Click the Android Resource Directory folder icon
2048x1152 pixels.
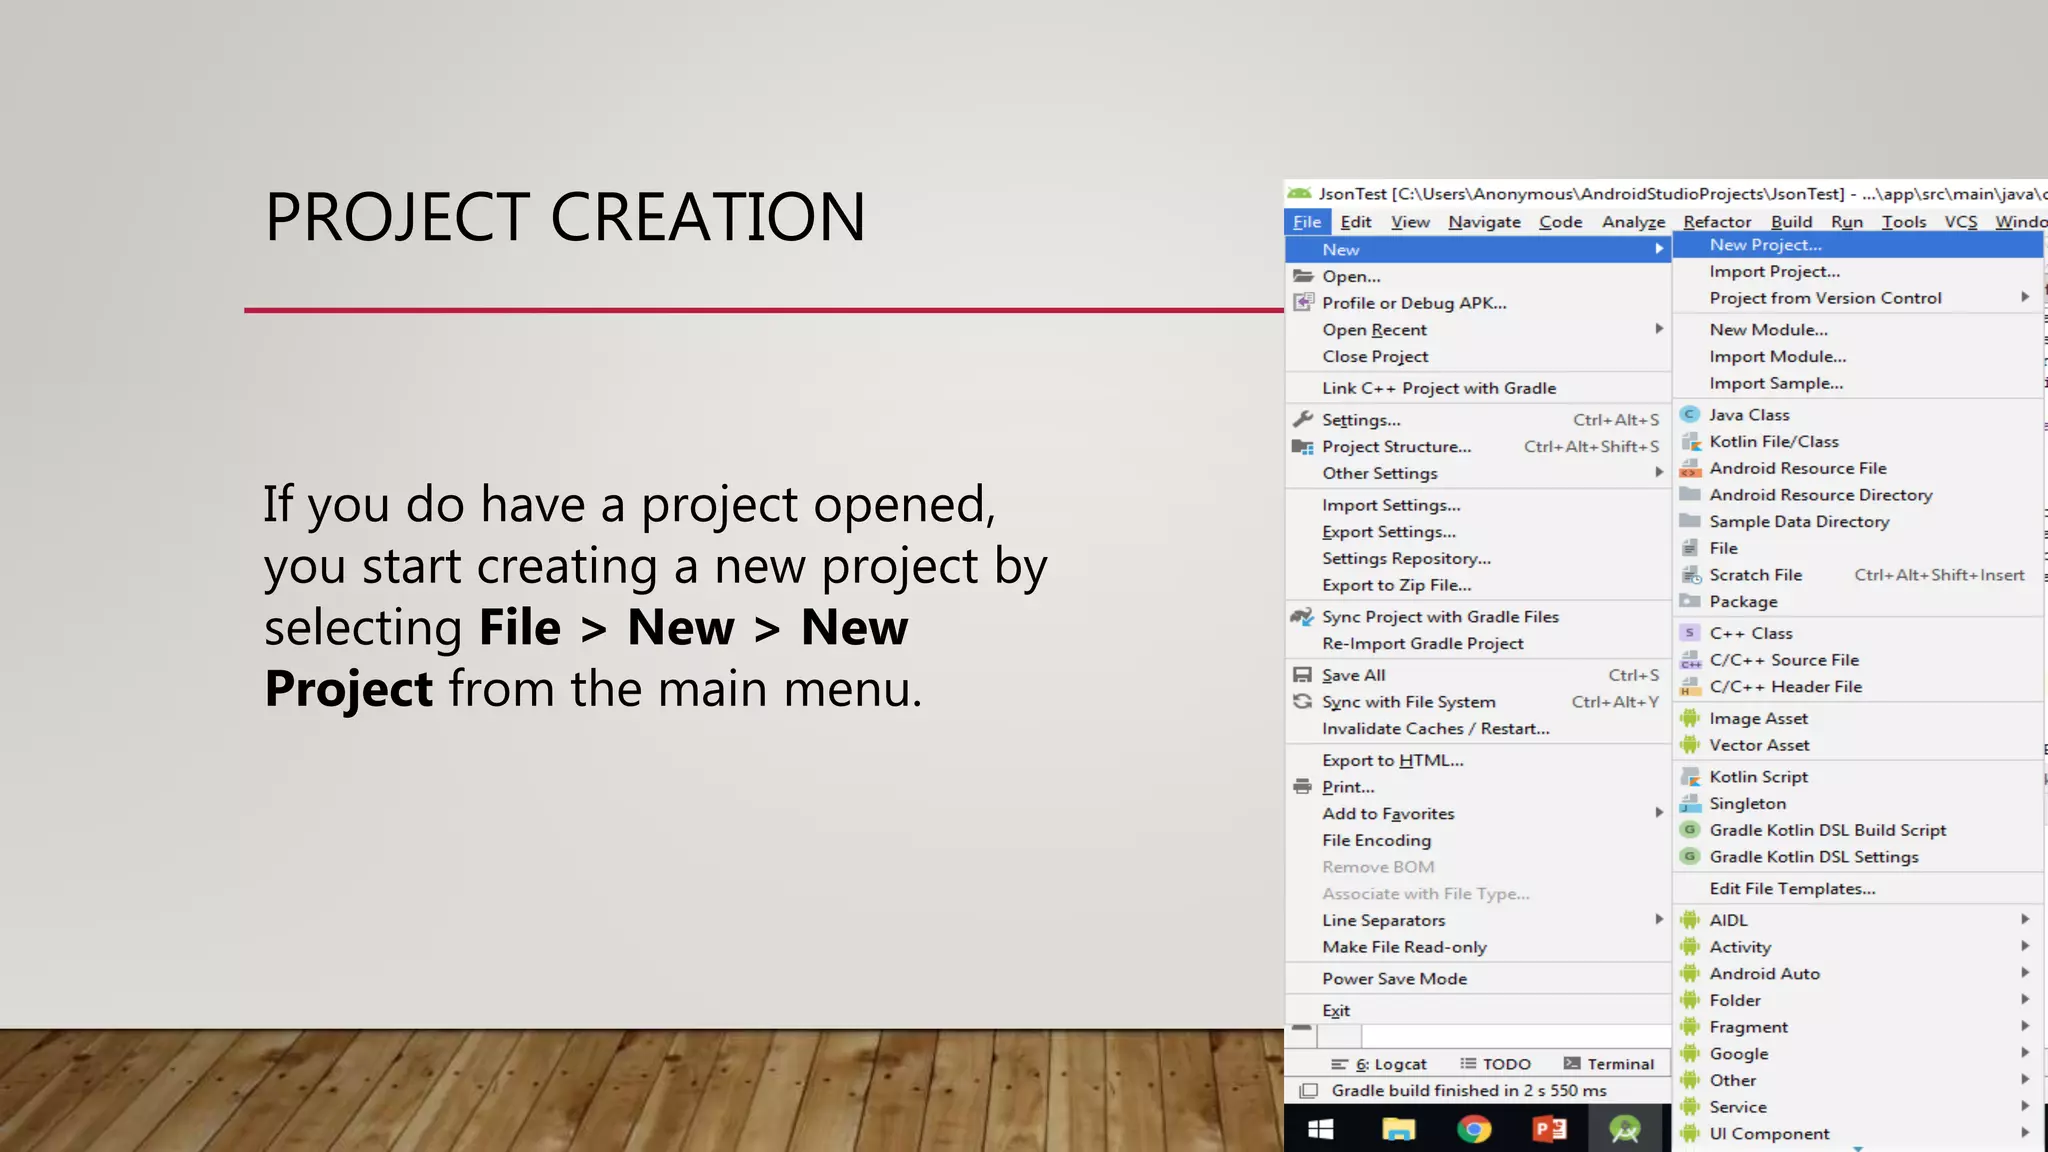click(x=1690, y=494)
